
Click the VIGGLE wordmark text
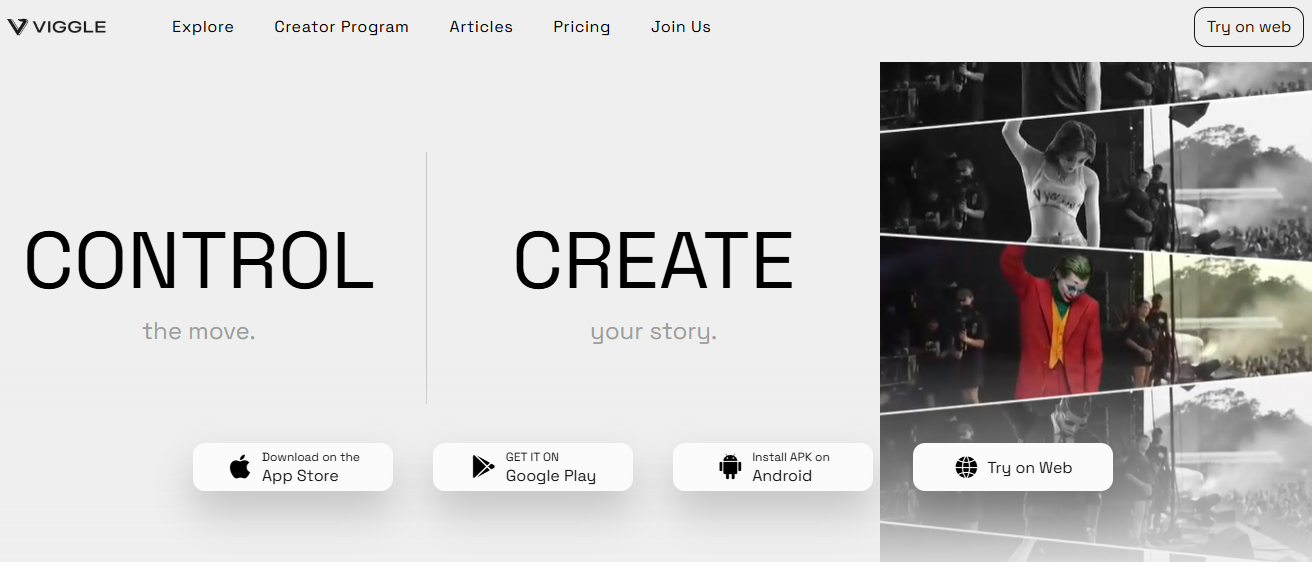click(x=70, y=27)
